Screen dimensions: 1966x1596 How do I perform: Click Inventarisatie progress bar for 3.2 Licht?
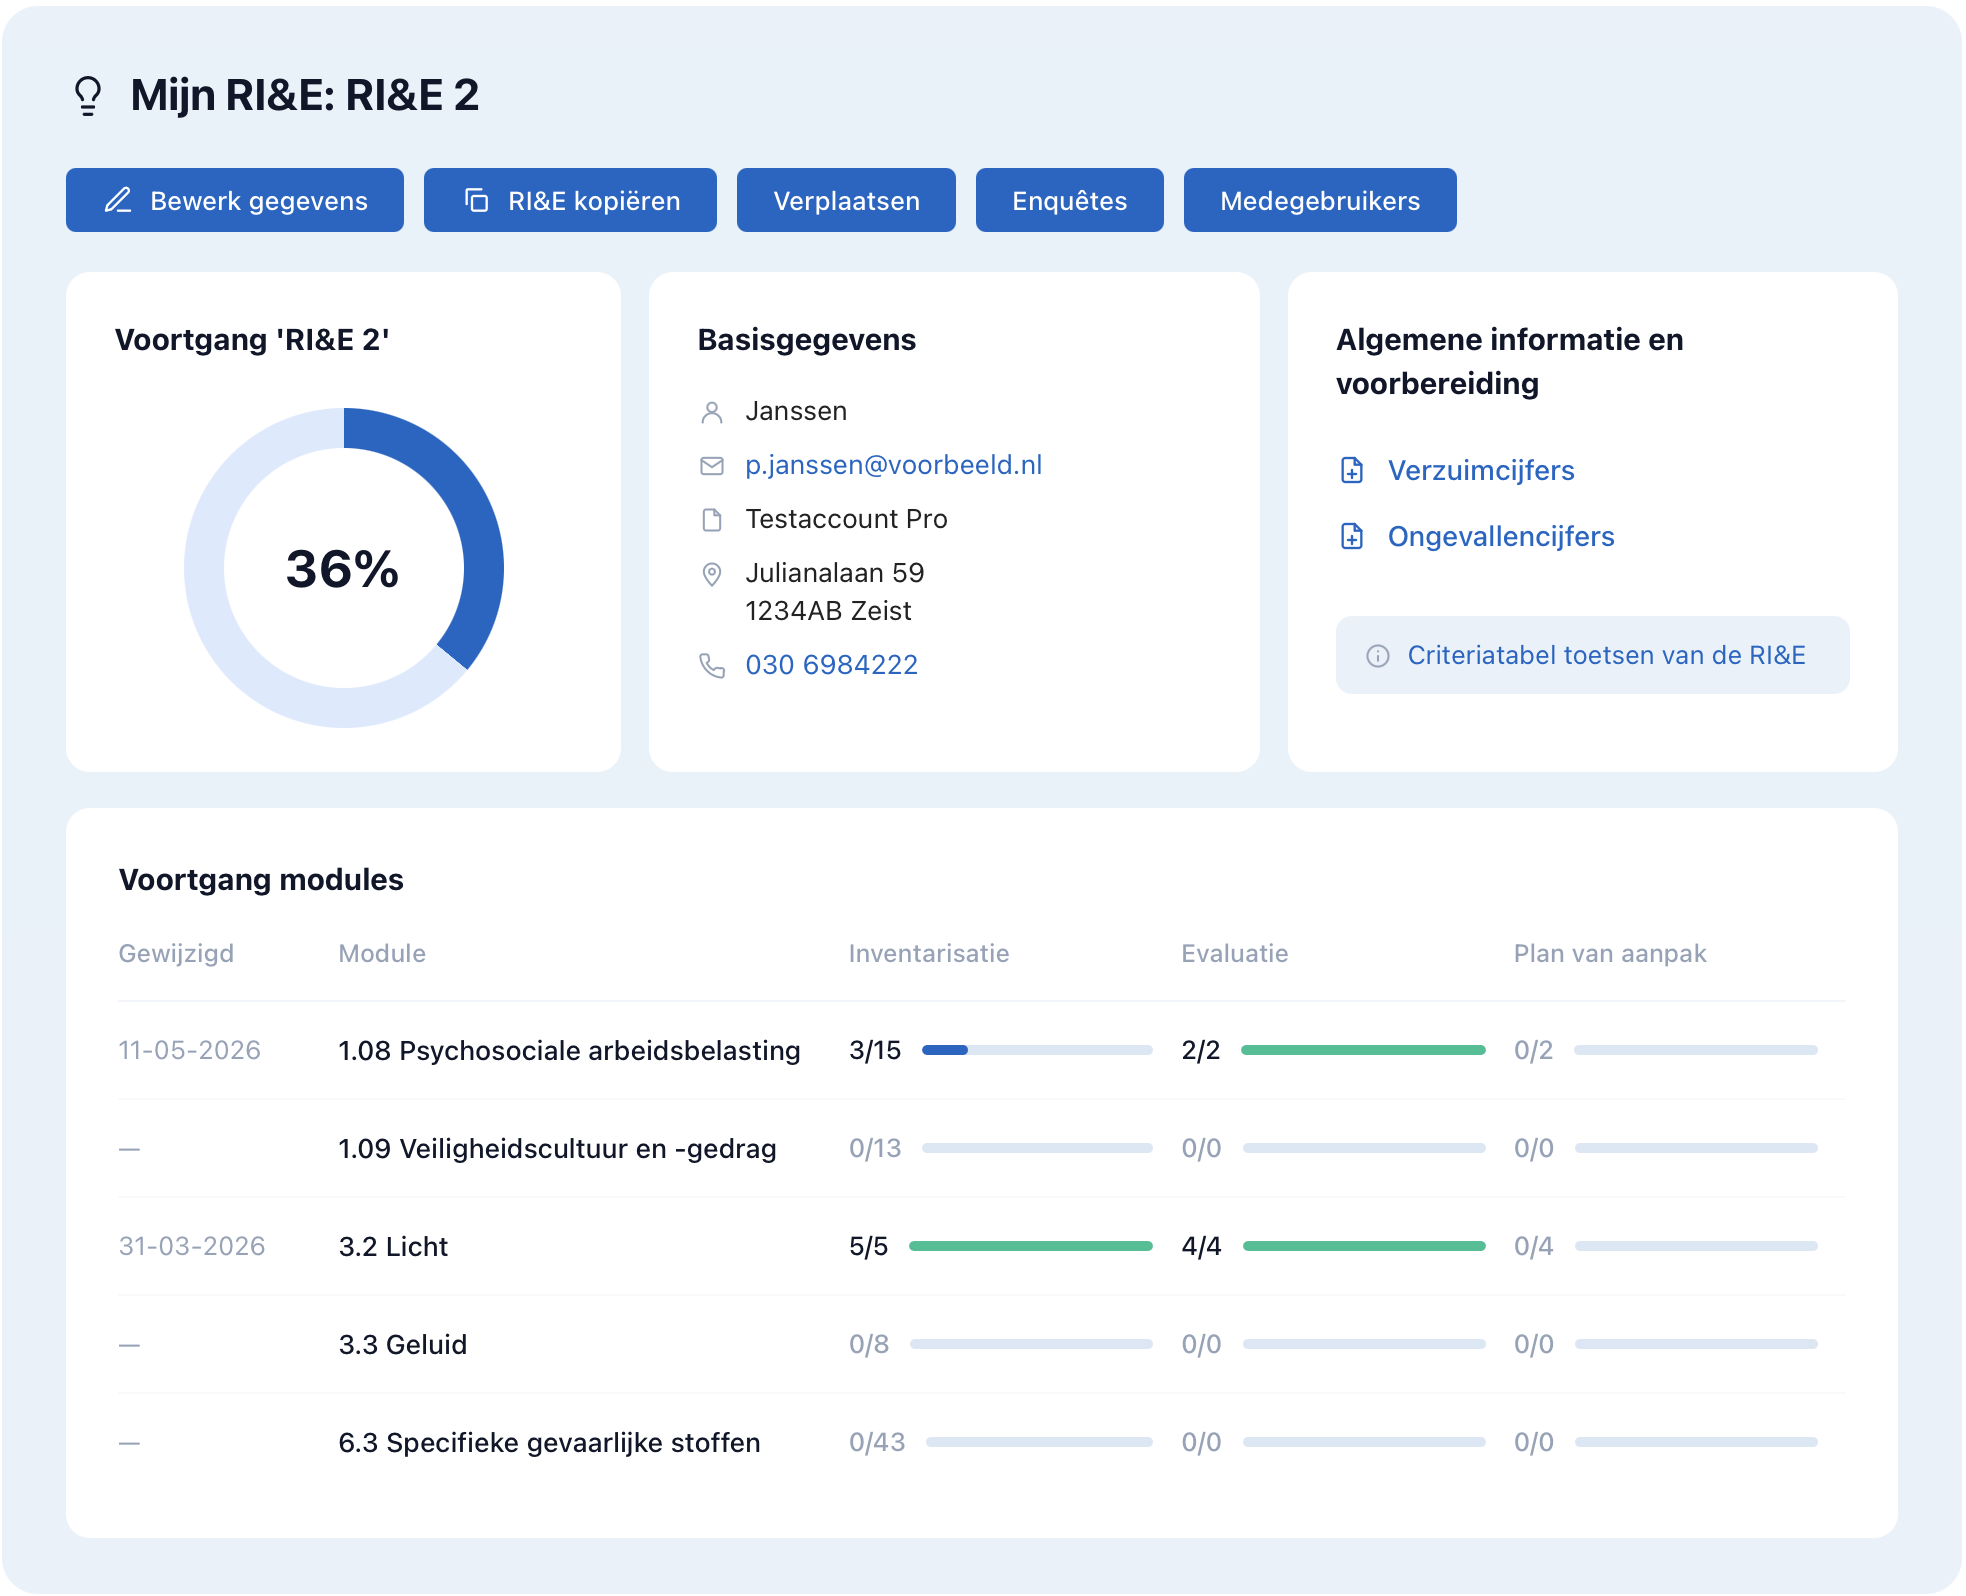pyautogui.click(x=1031, y=1246)
